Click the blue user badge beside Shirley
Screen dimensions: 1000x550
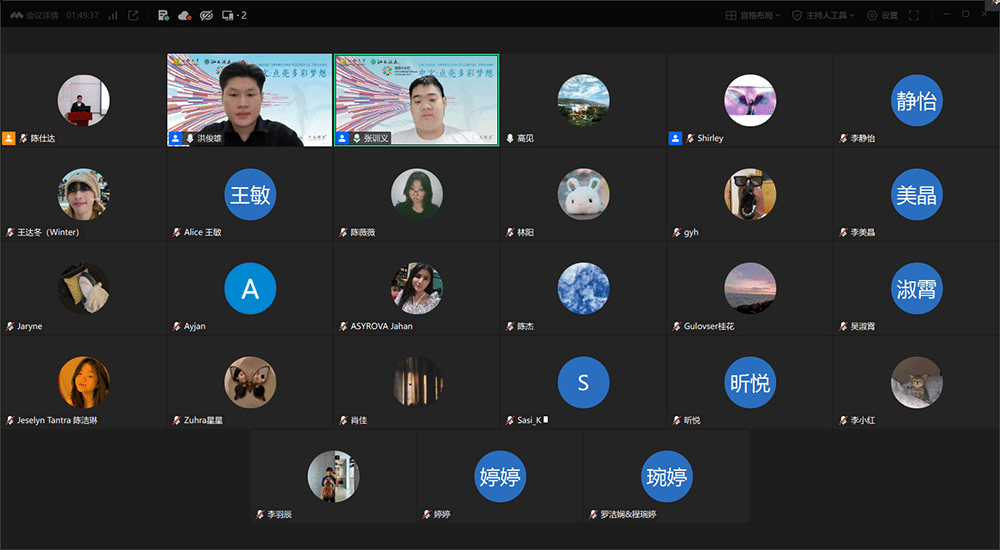(675, 138)
